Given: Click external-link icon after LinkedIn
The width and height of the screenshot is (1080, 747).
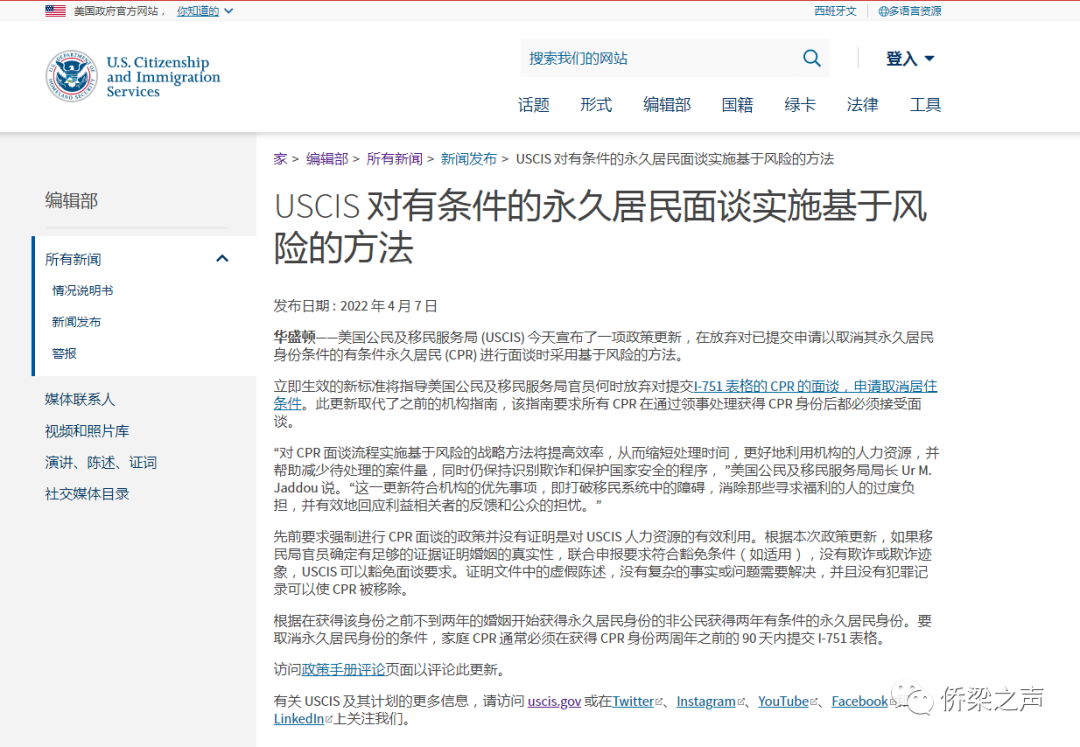Looking at the screenshot, I should 329,719.
